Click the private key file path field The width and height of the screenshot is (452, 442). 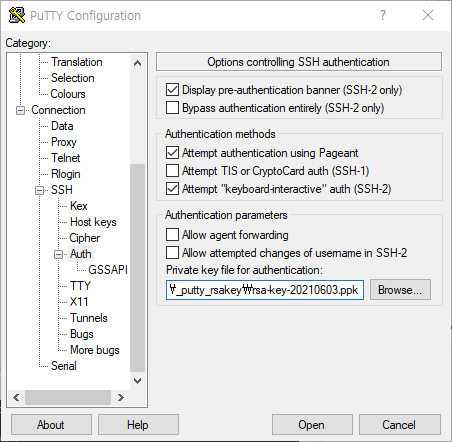tap(265, 290)
